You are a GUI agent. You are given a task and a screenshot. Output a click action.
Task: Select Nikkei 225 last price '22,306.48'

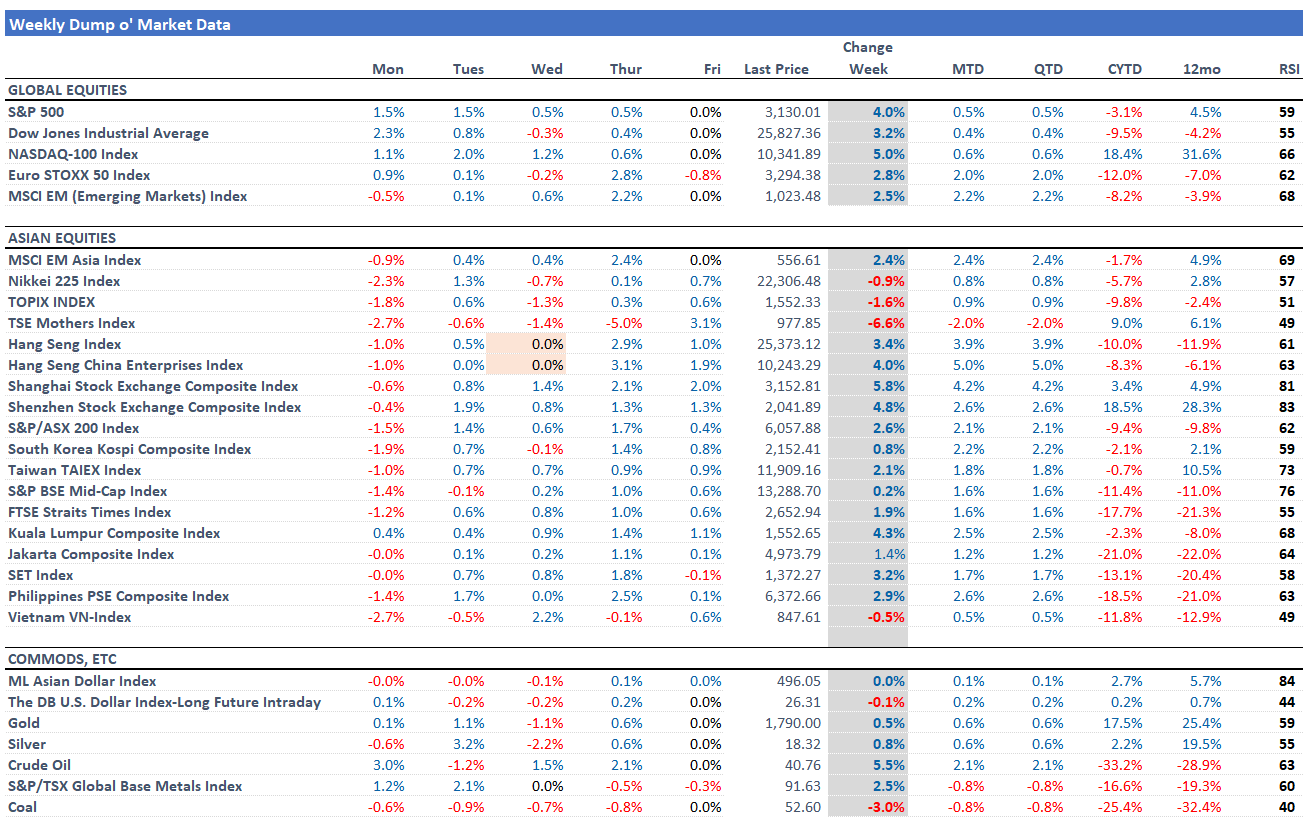point(787,281)
